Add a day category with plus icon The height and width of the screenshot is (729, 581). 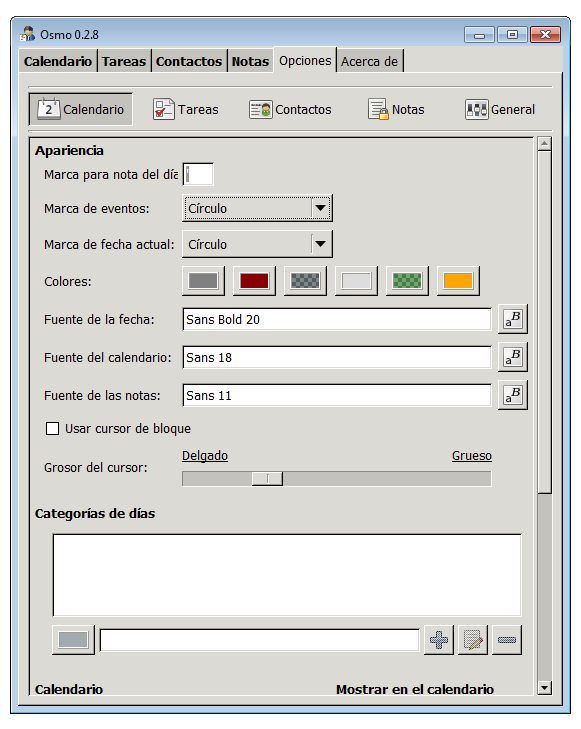439,640
